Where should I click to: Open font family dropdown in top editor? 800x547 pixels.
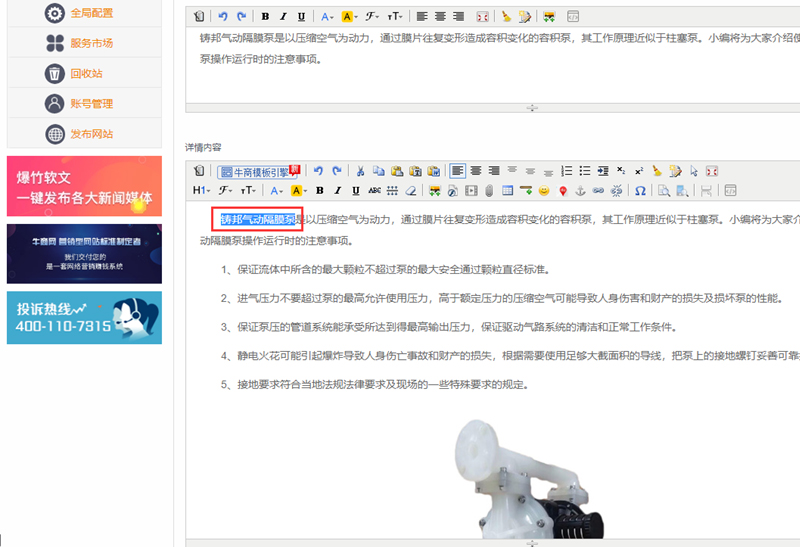[372, 16]
